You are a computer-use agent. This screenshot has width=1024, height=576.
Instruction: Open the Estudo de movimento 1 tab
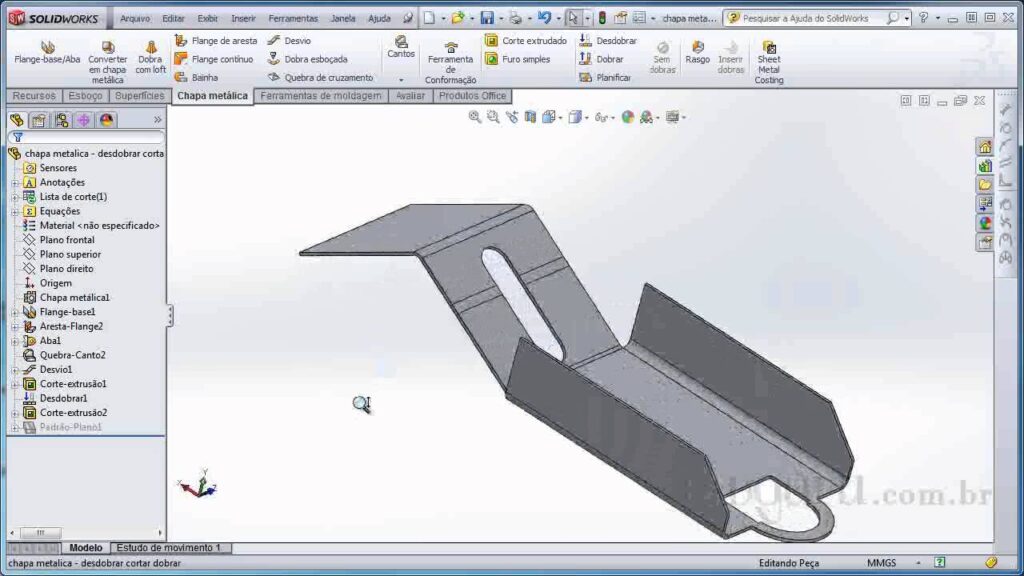coord(168,548)
